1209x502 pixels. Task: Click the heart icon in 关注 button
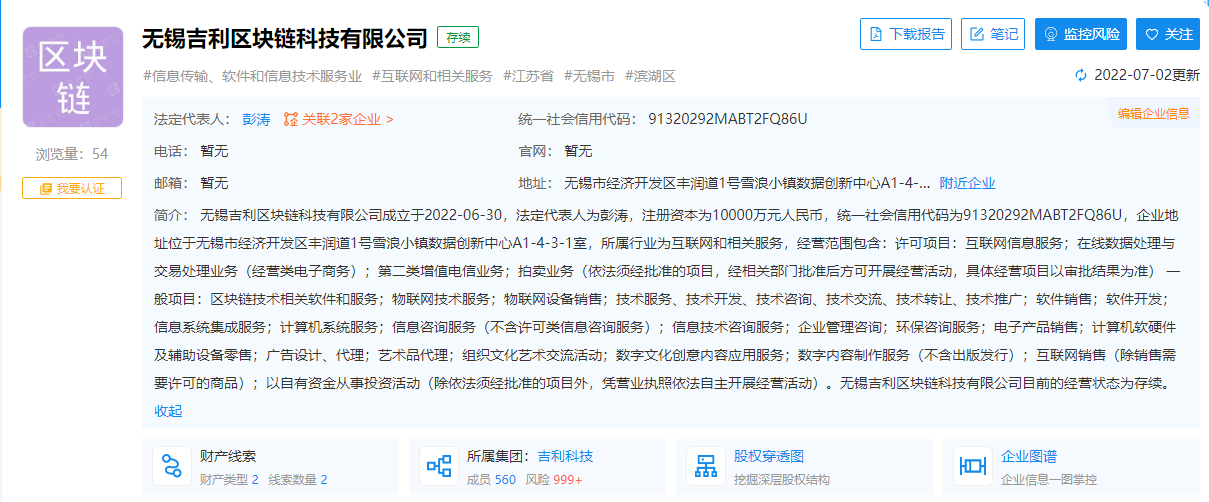point(1152,34)
